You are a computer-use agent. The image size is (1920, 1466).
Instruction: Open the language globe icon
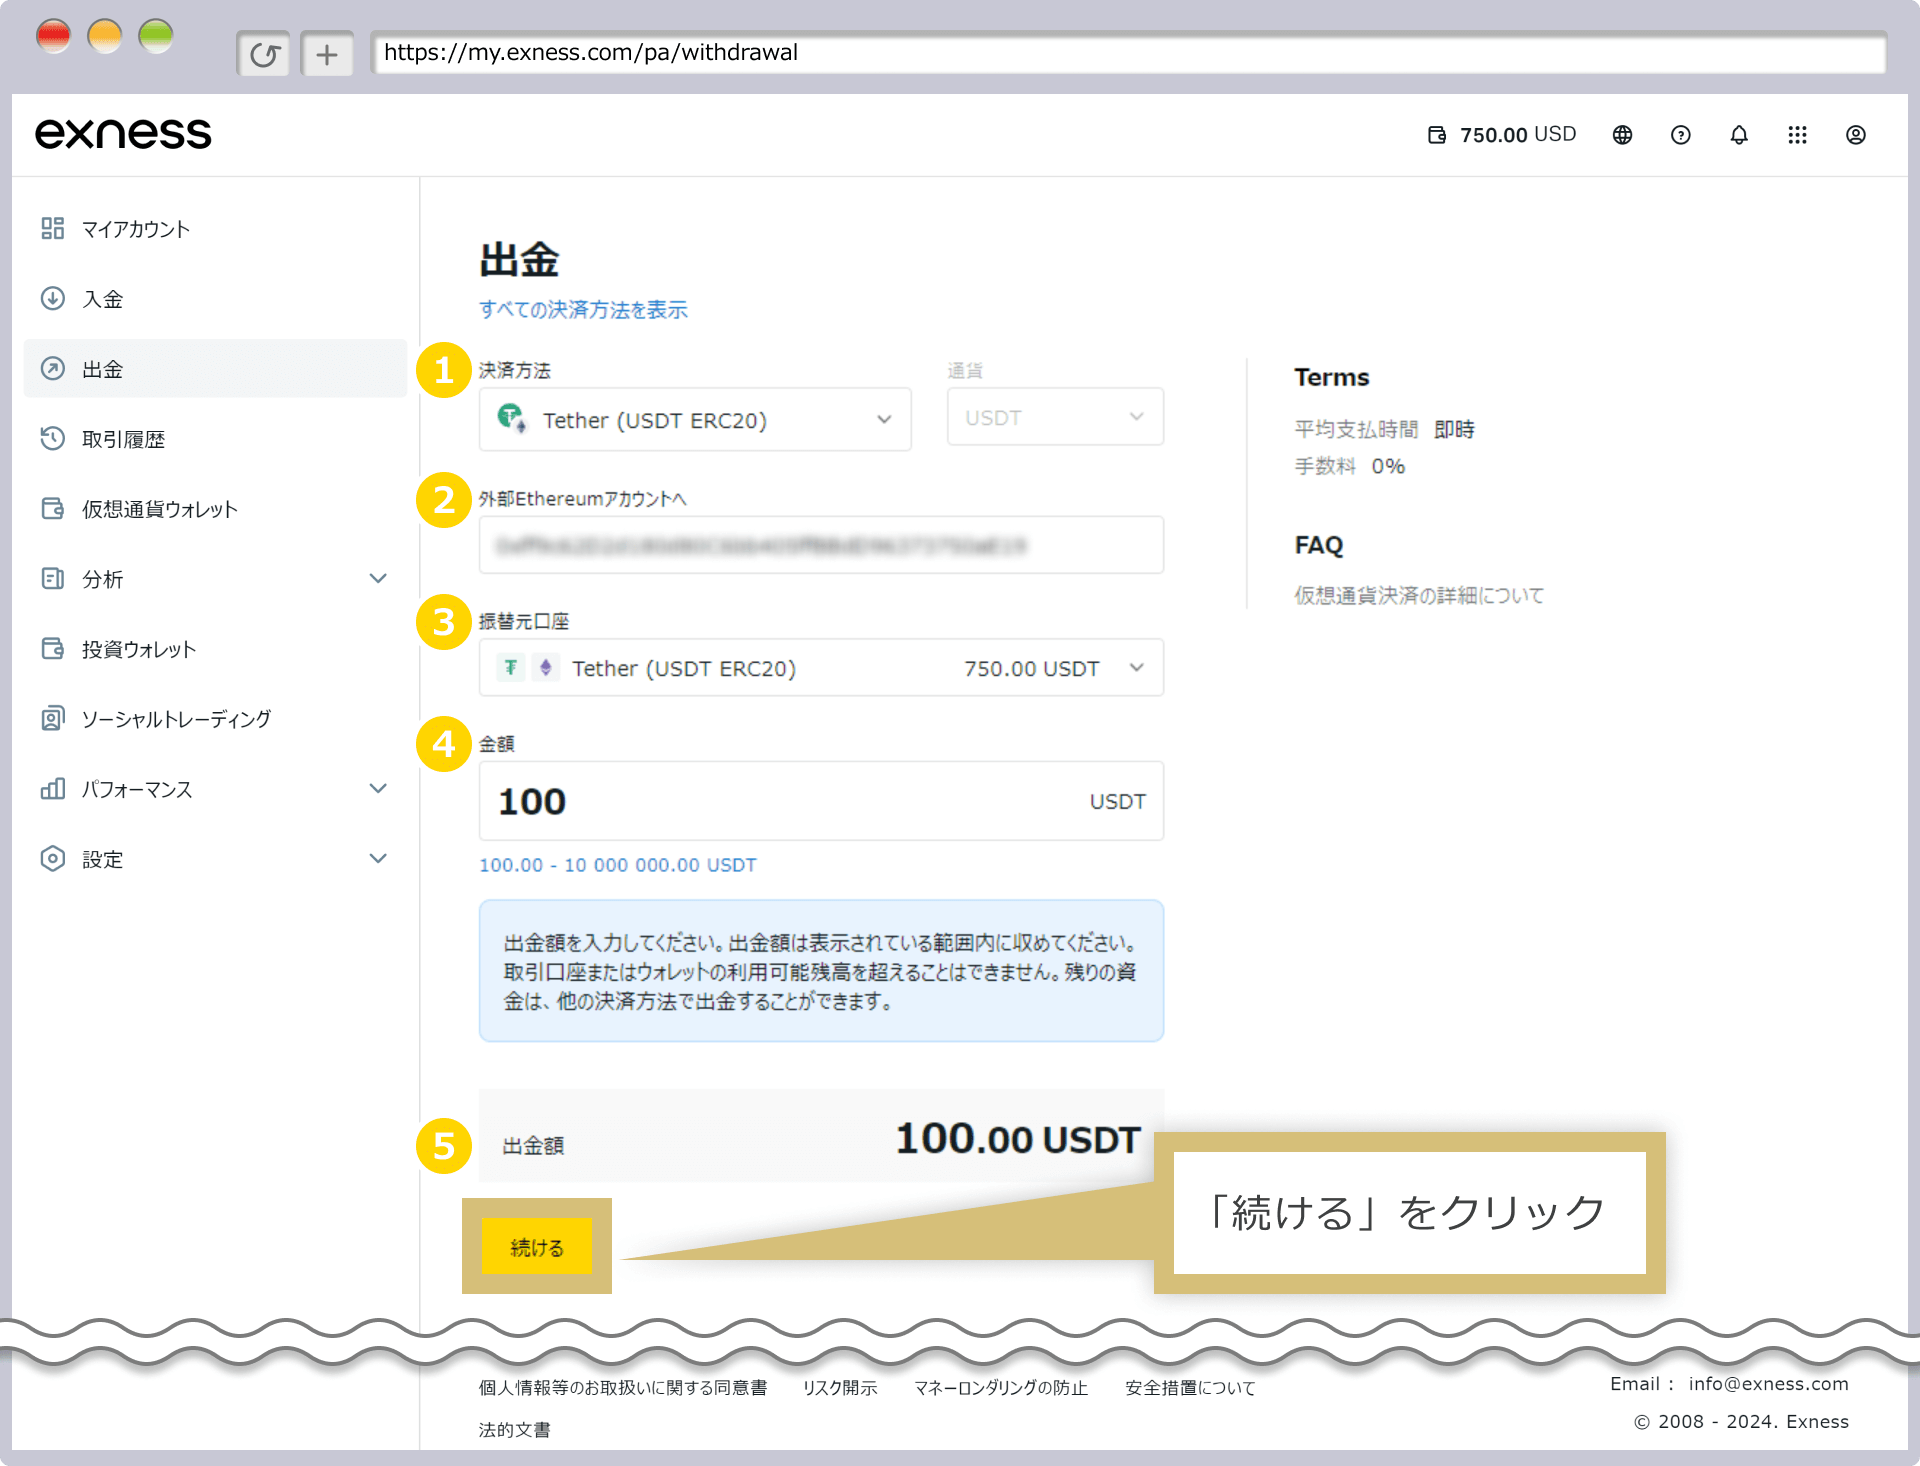point(1622,135)
